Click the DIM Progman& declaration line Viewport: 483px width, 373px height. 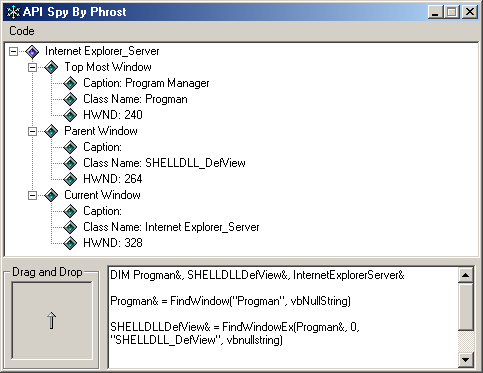(257, 275)
